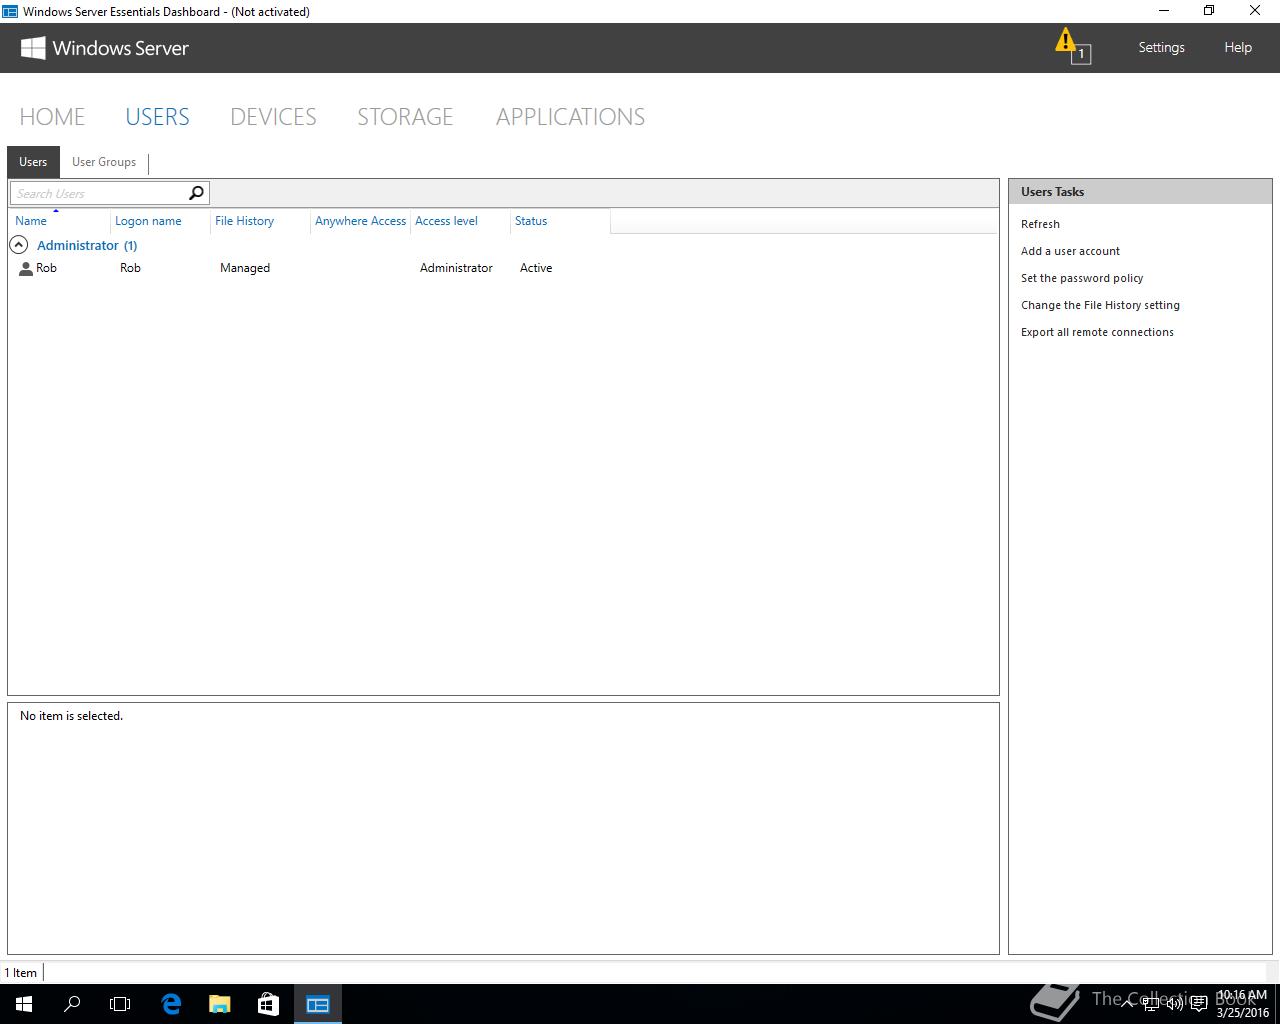
Task: Open Task View on the taskbar
Action: pyautogui.click(x=120, y=1004)
